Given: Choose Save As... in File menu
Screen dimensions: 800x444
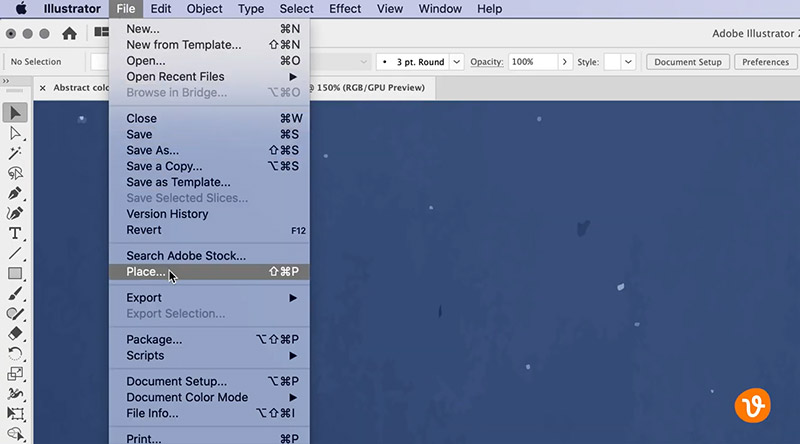Looking at the screenshot, I should [x=209, y=151].
